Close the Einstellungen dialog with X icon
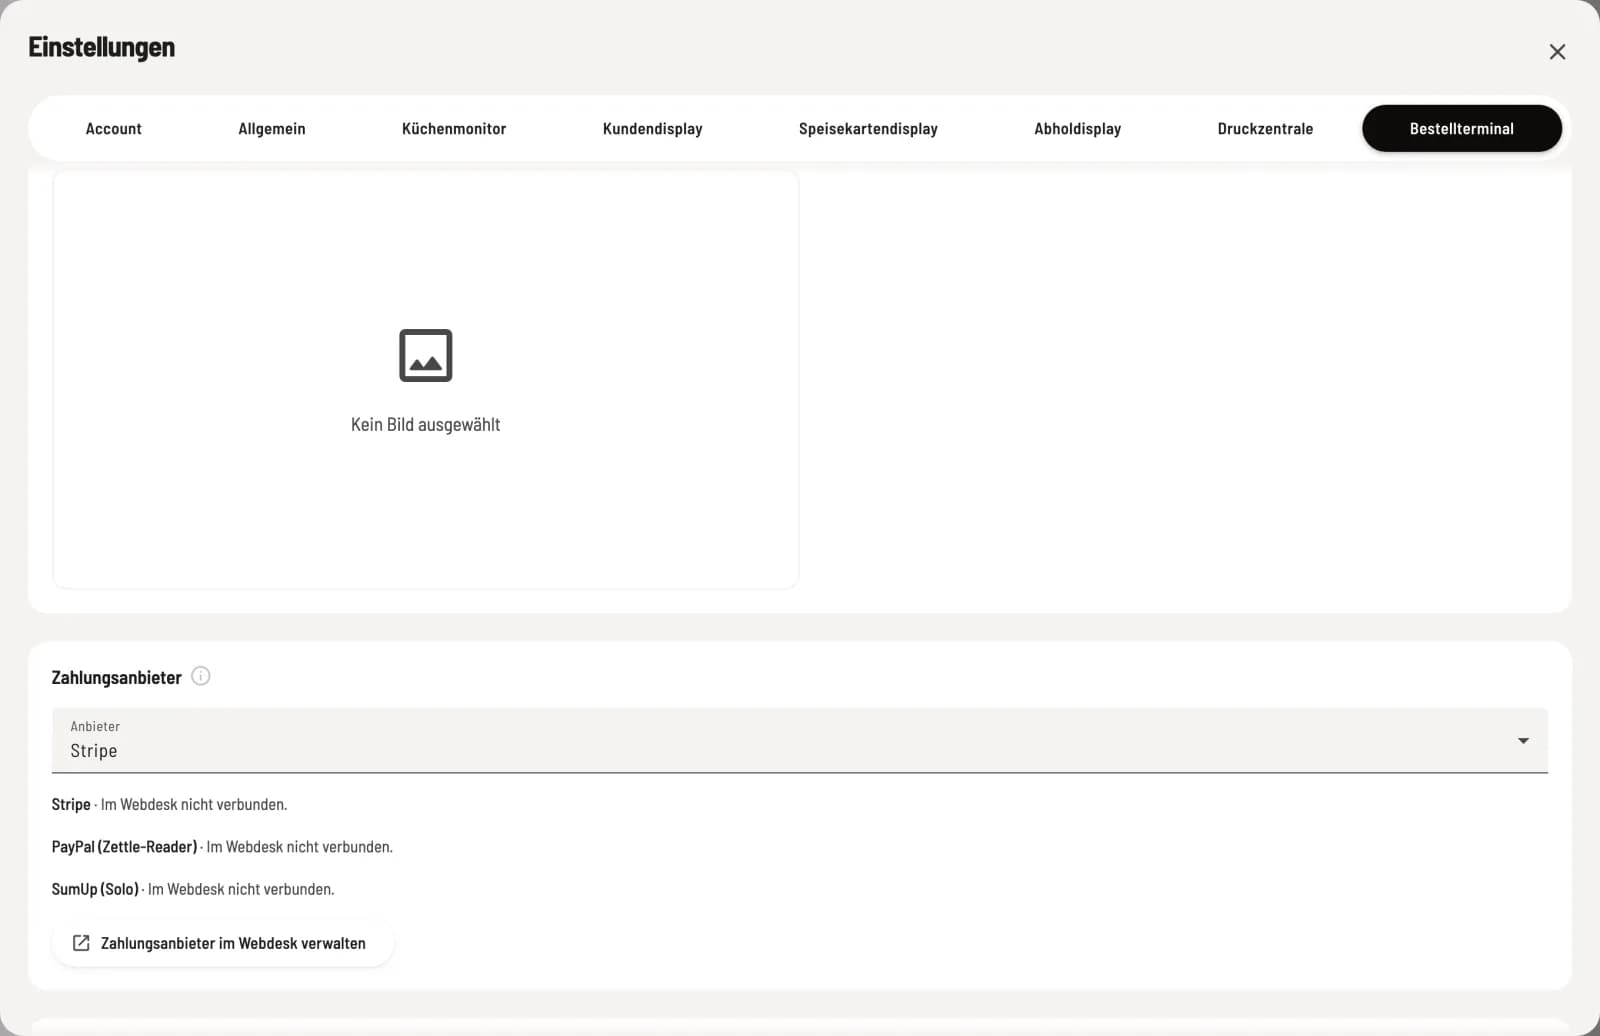1600x1036 pixels. pos(1557,52)
